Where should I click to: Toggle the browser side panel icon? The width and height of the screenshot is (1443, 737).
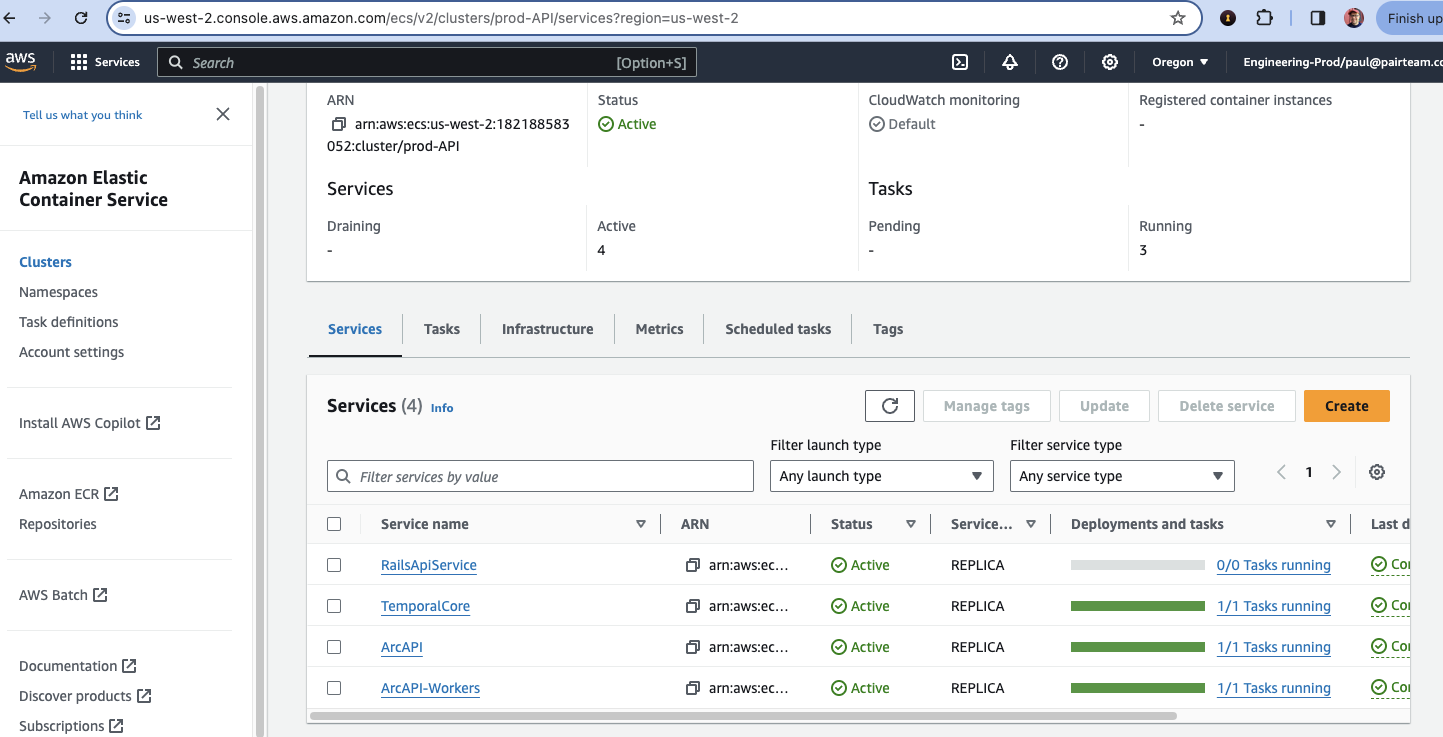pyautogui.click(x=1318, y=18)
